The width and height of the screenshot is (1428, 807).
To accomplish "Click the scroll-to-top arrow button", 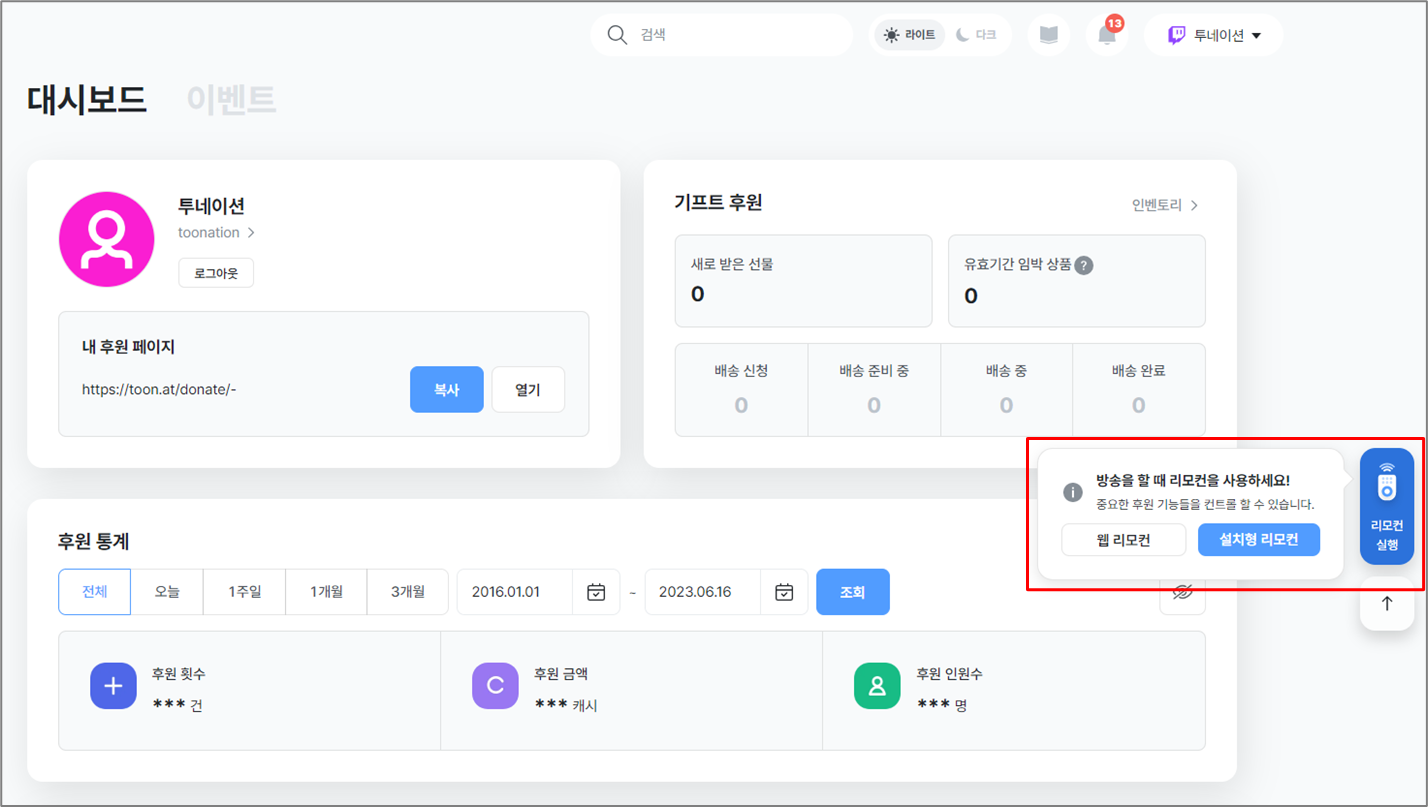I will pos(1387,603).
